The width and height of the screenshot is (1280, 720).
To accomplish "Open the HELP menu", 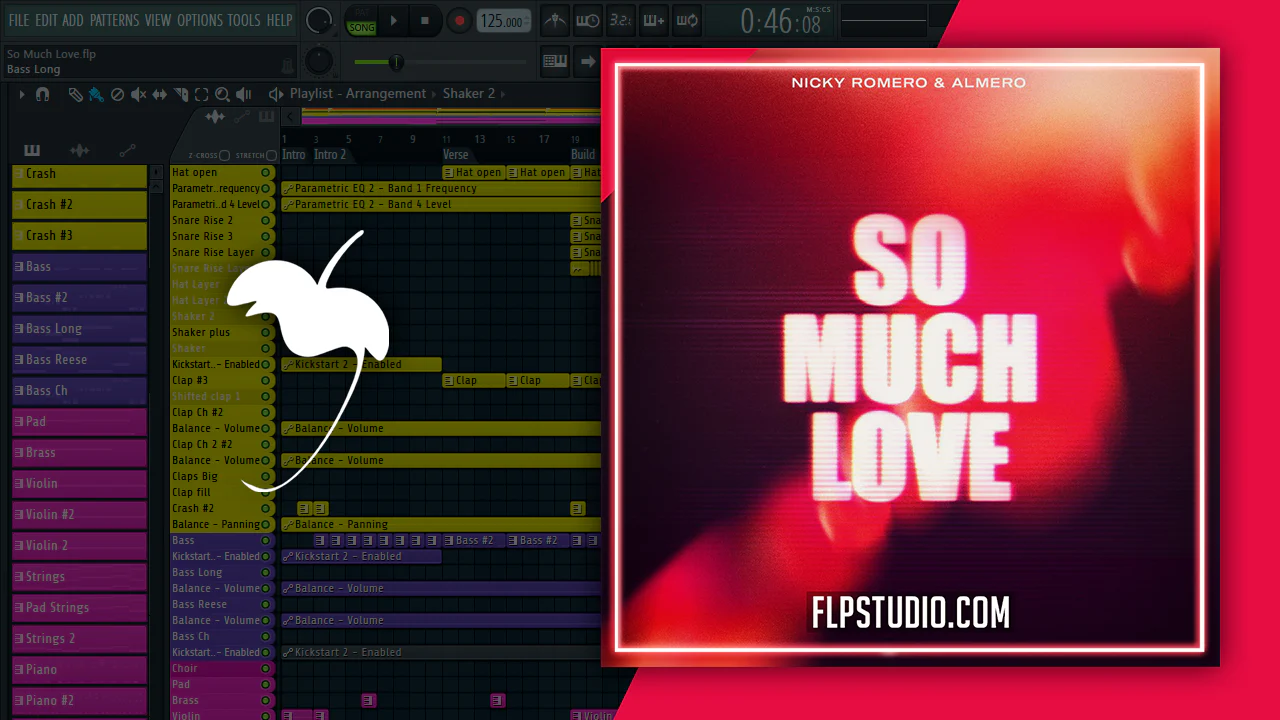I will [280, 20].
